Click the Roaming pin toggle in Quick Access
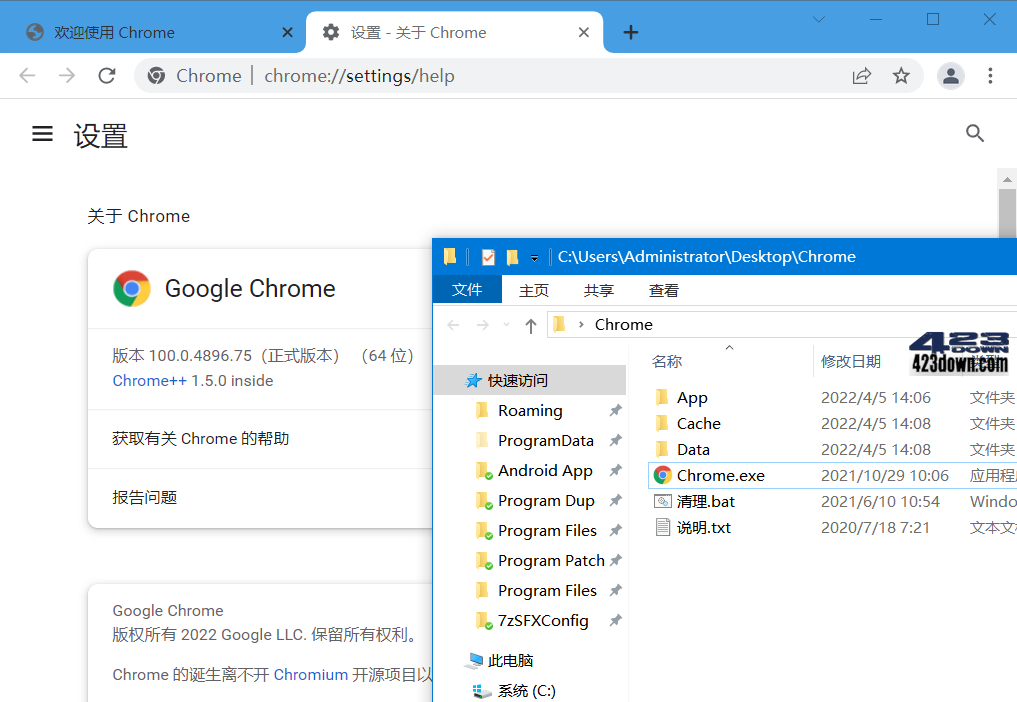Screen dimensions: 1017x702 616,410
